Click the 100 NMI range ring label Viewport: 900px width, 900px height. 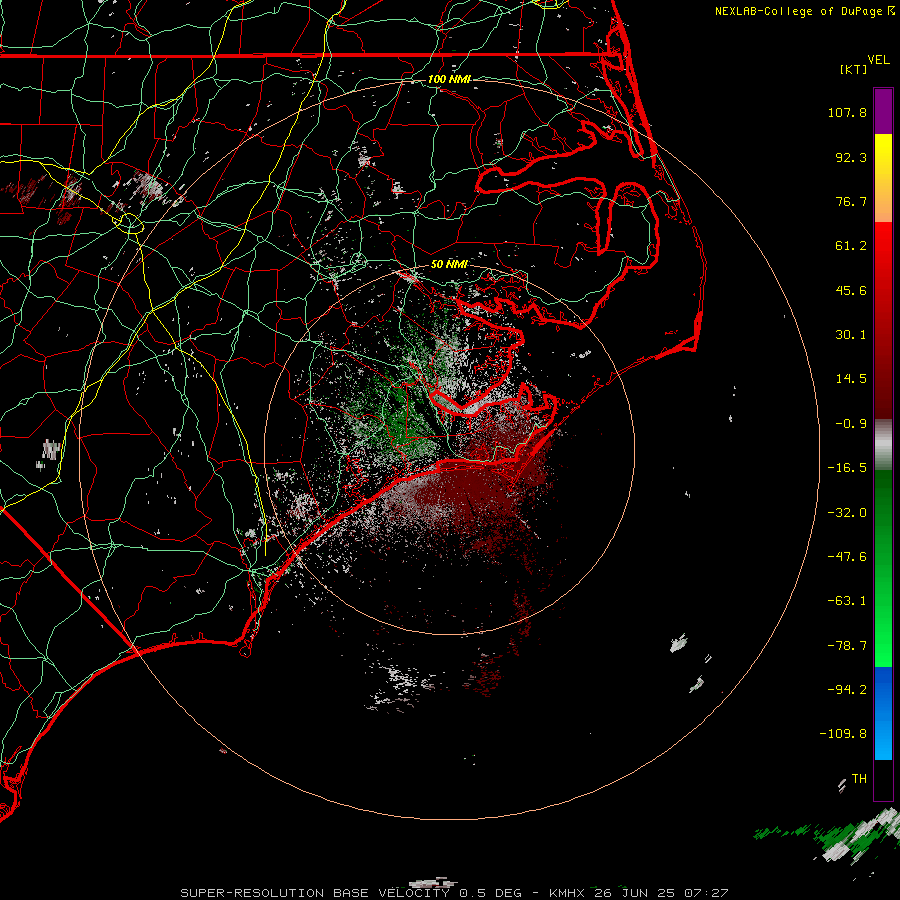[x=449, y=79]
